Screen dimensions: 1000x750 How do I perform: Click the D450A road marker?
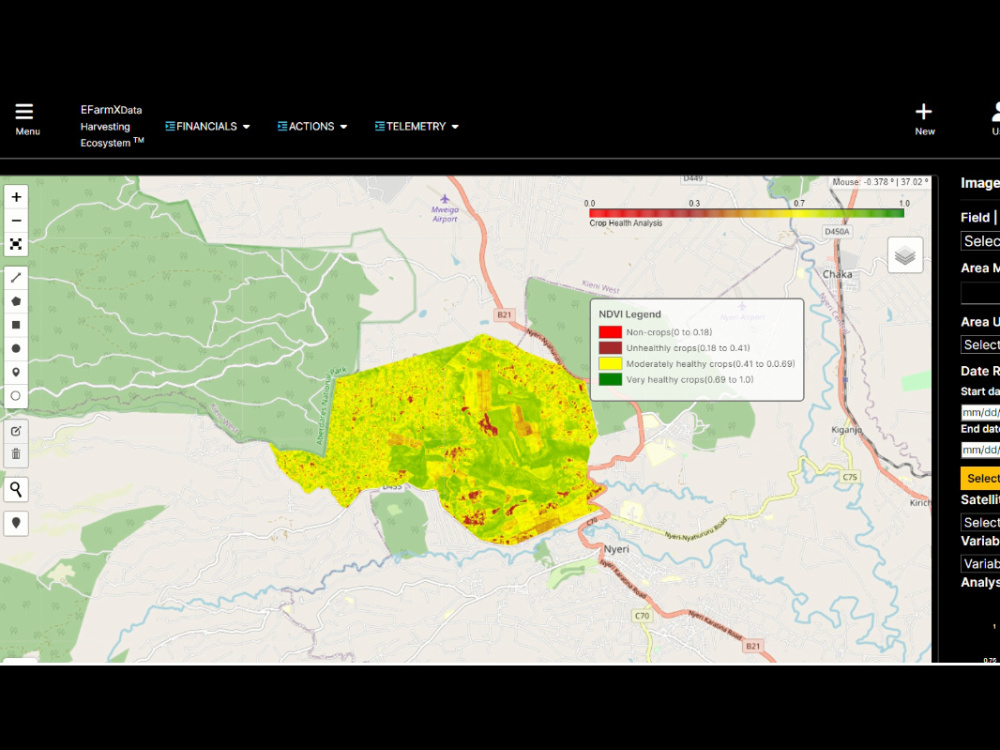point(837,232)
